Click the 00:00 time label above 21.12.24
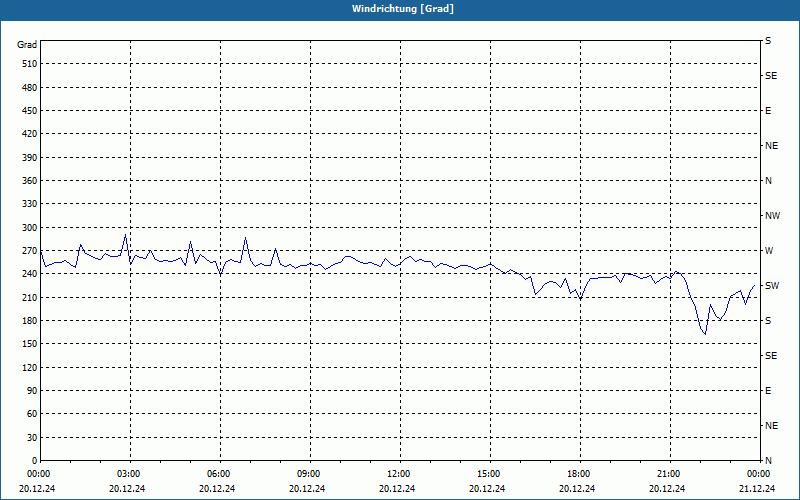Screen dimensions: 800x500 [x=759, y=474]
